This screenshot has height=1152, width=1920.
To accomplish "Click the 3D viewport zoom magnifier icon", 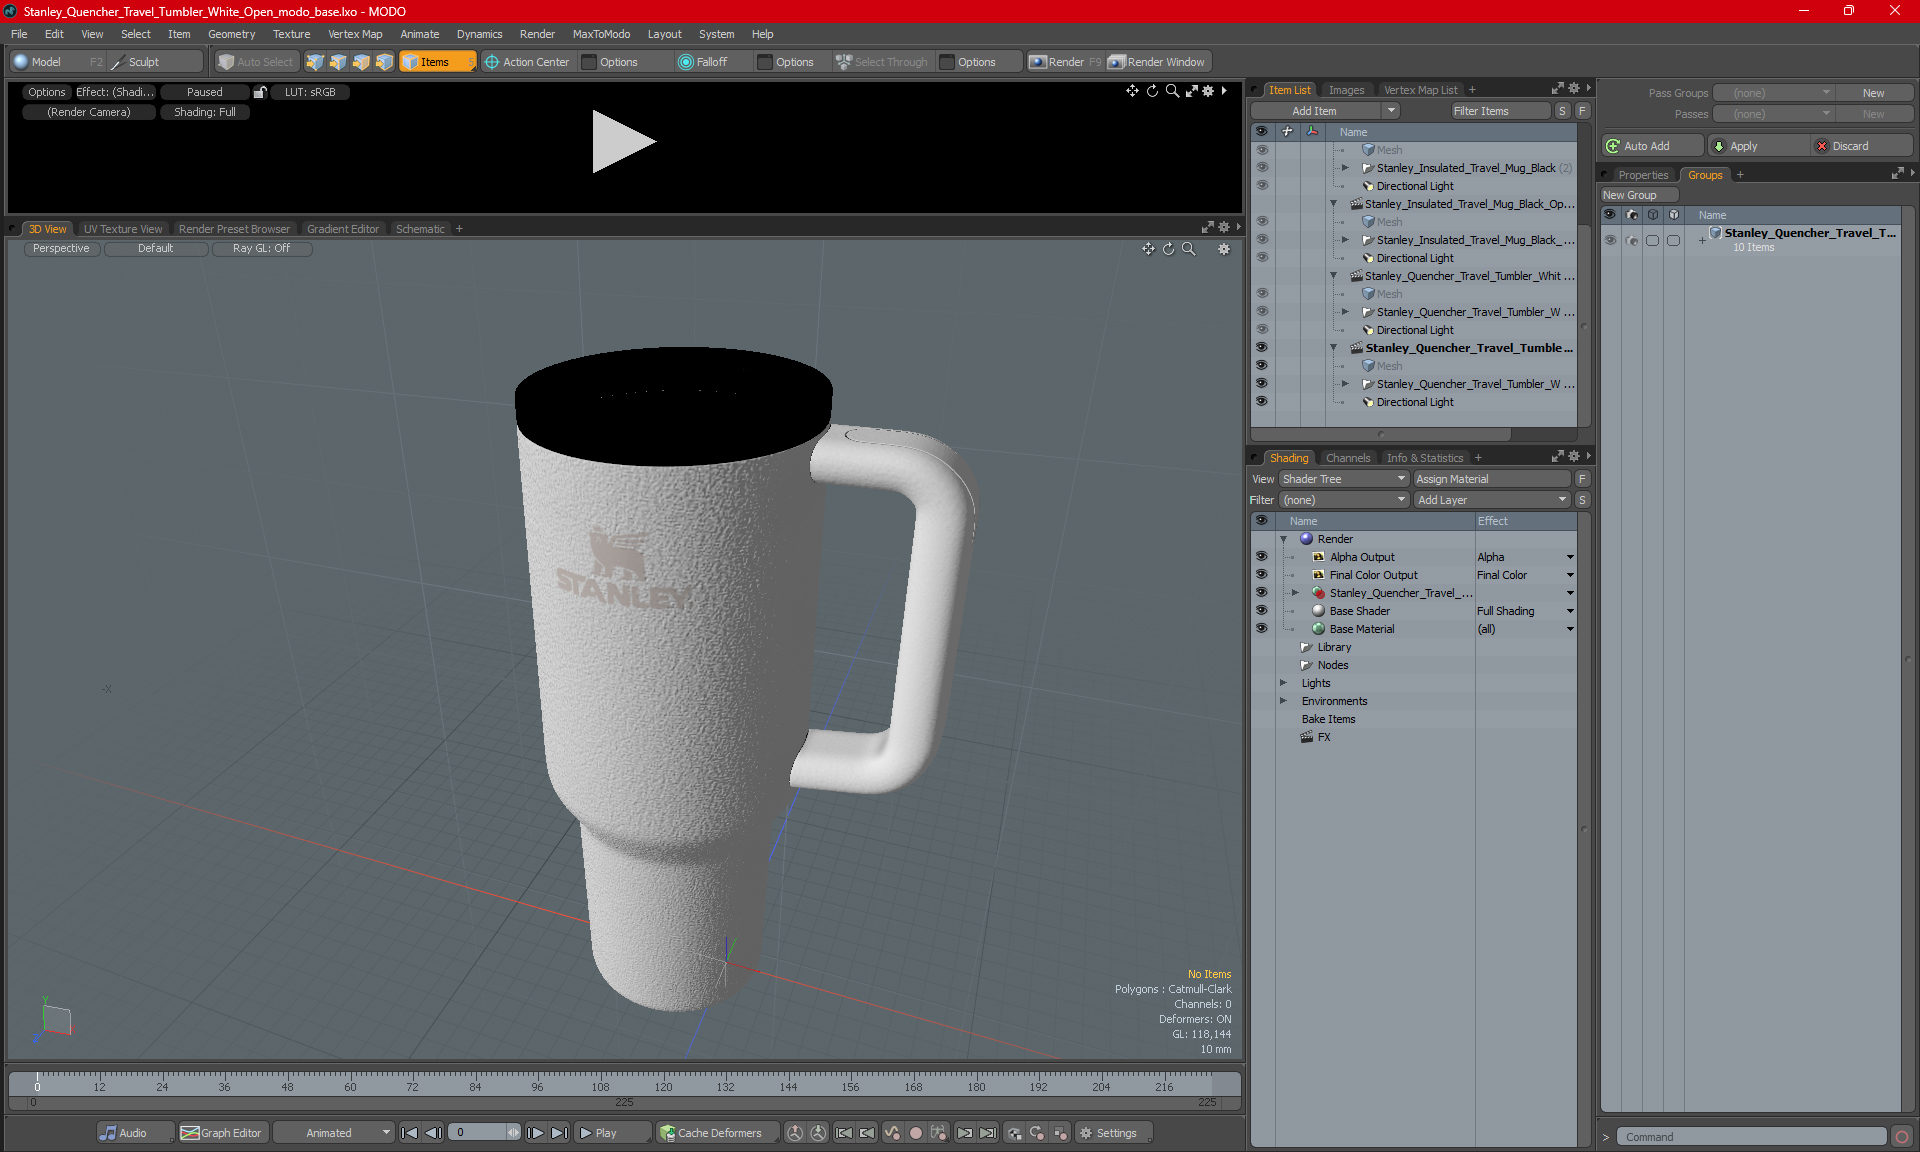I will click(x=1189, y=249).
